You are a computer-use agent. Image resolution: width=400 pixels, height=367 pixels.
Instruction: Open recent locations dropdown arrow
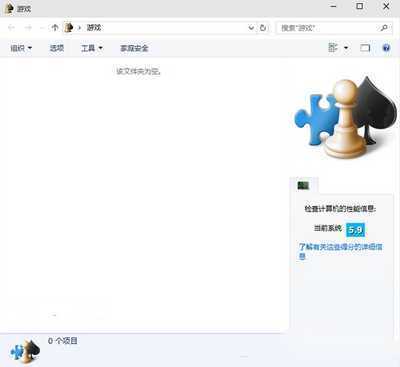click(x=42, y=28)
